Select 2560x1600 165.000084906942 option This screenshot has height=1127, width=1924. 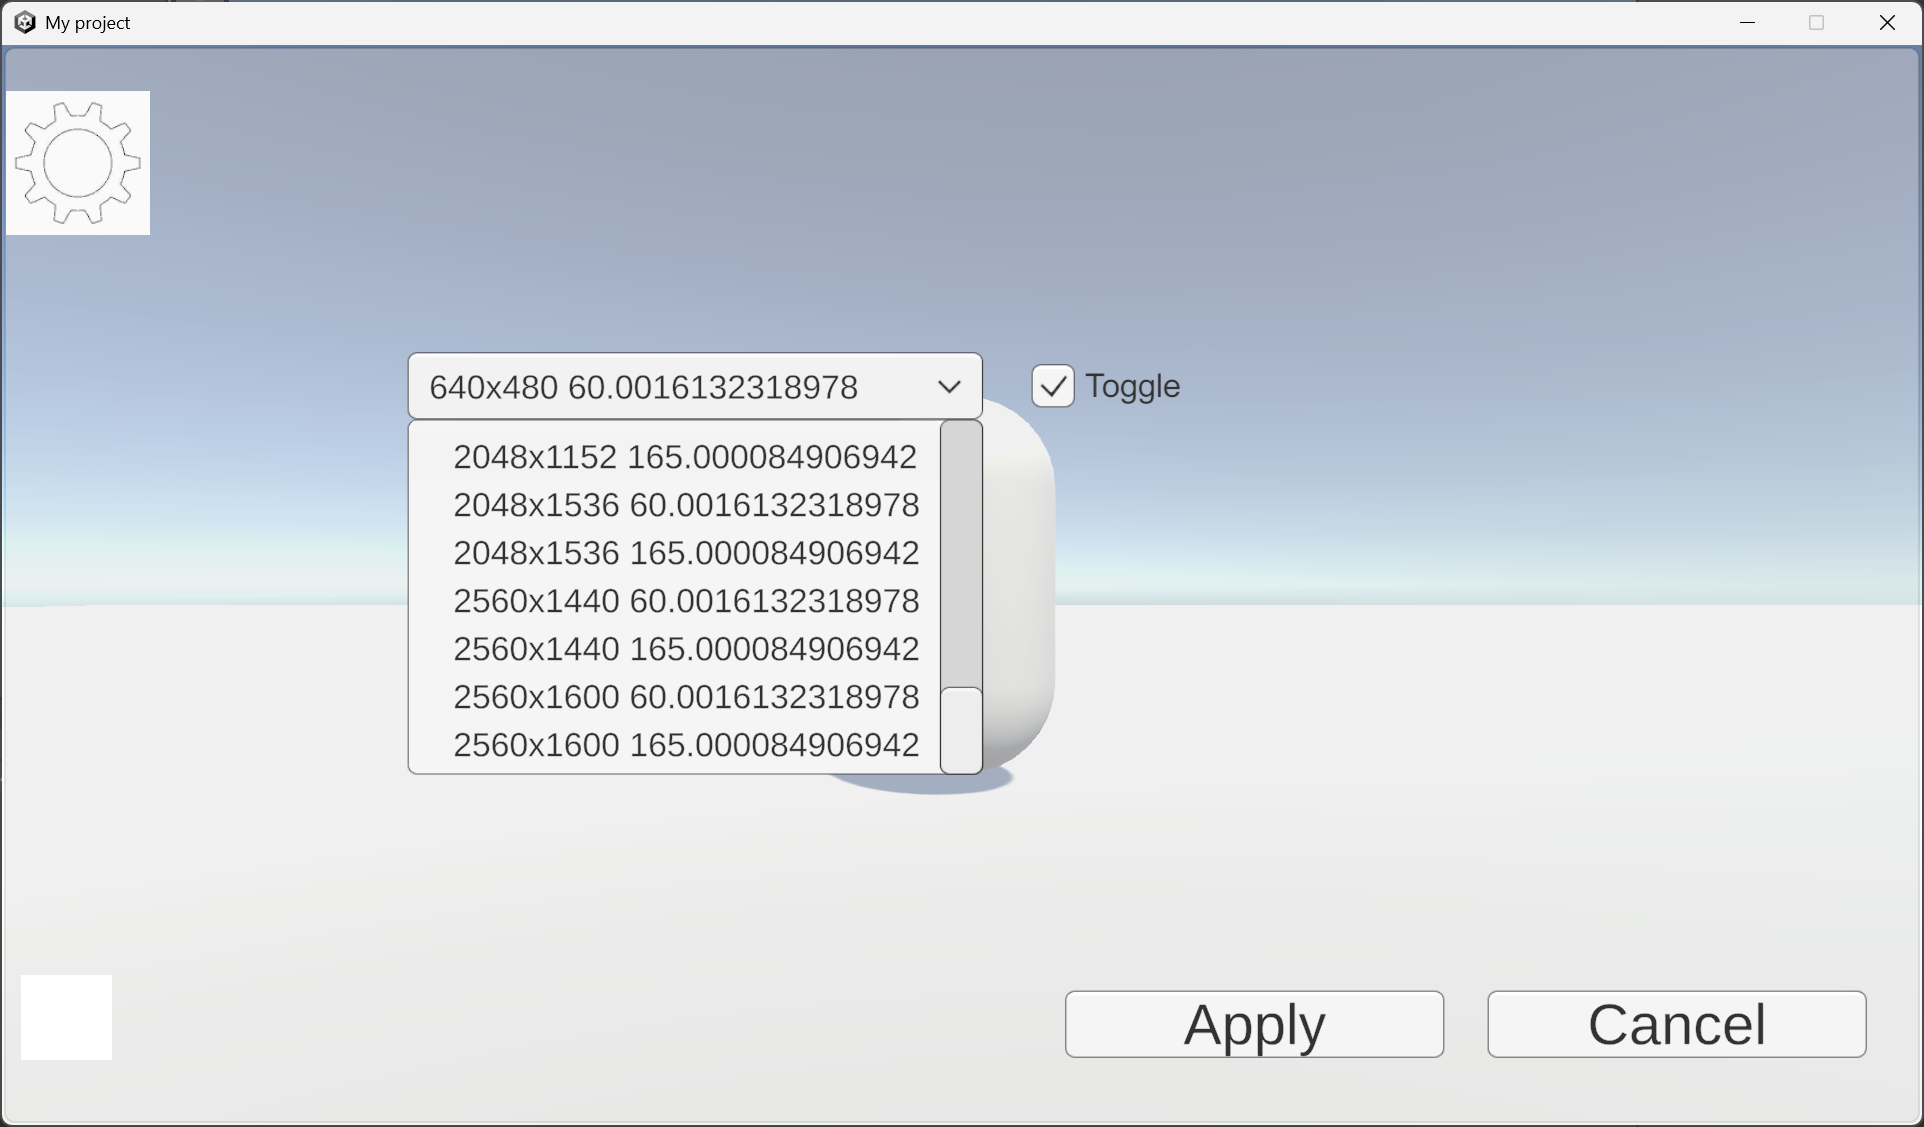(685, 745)
